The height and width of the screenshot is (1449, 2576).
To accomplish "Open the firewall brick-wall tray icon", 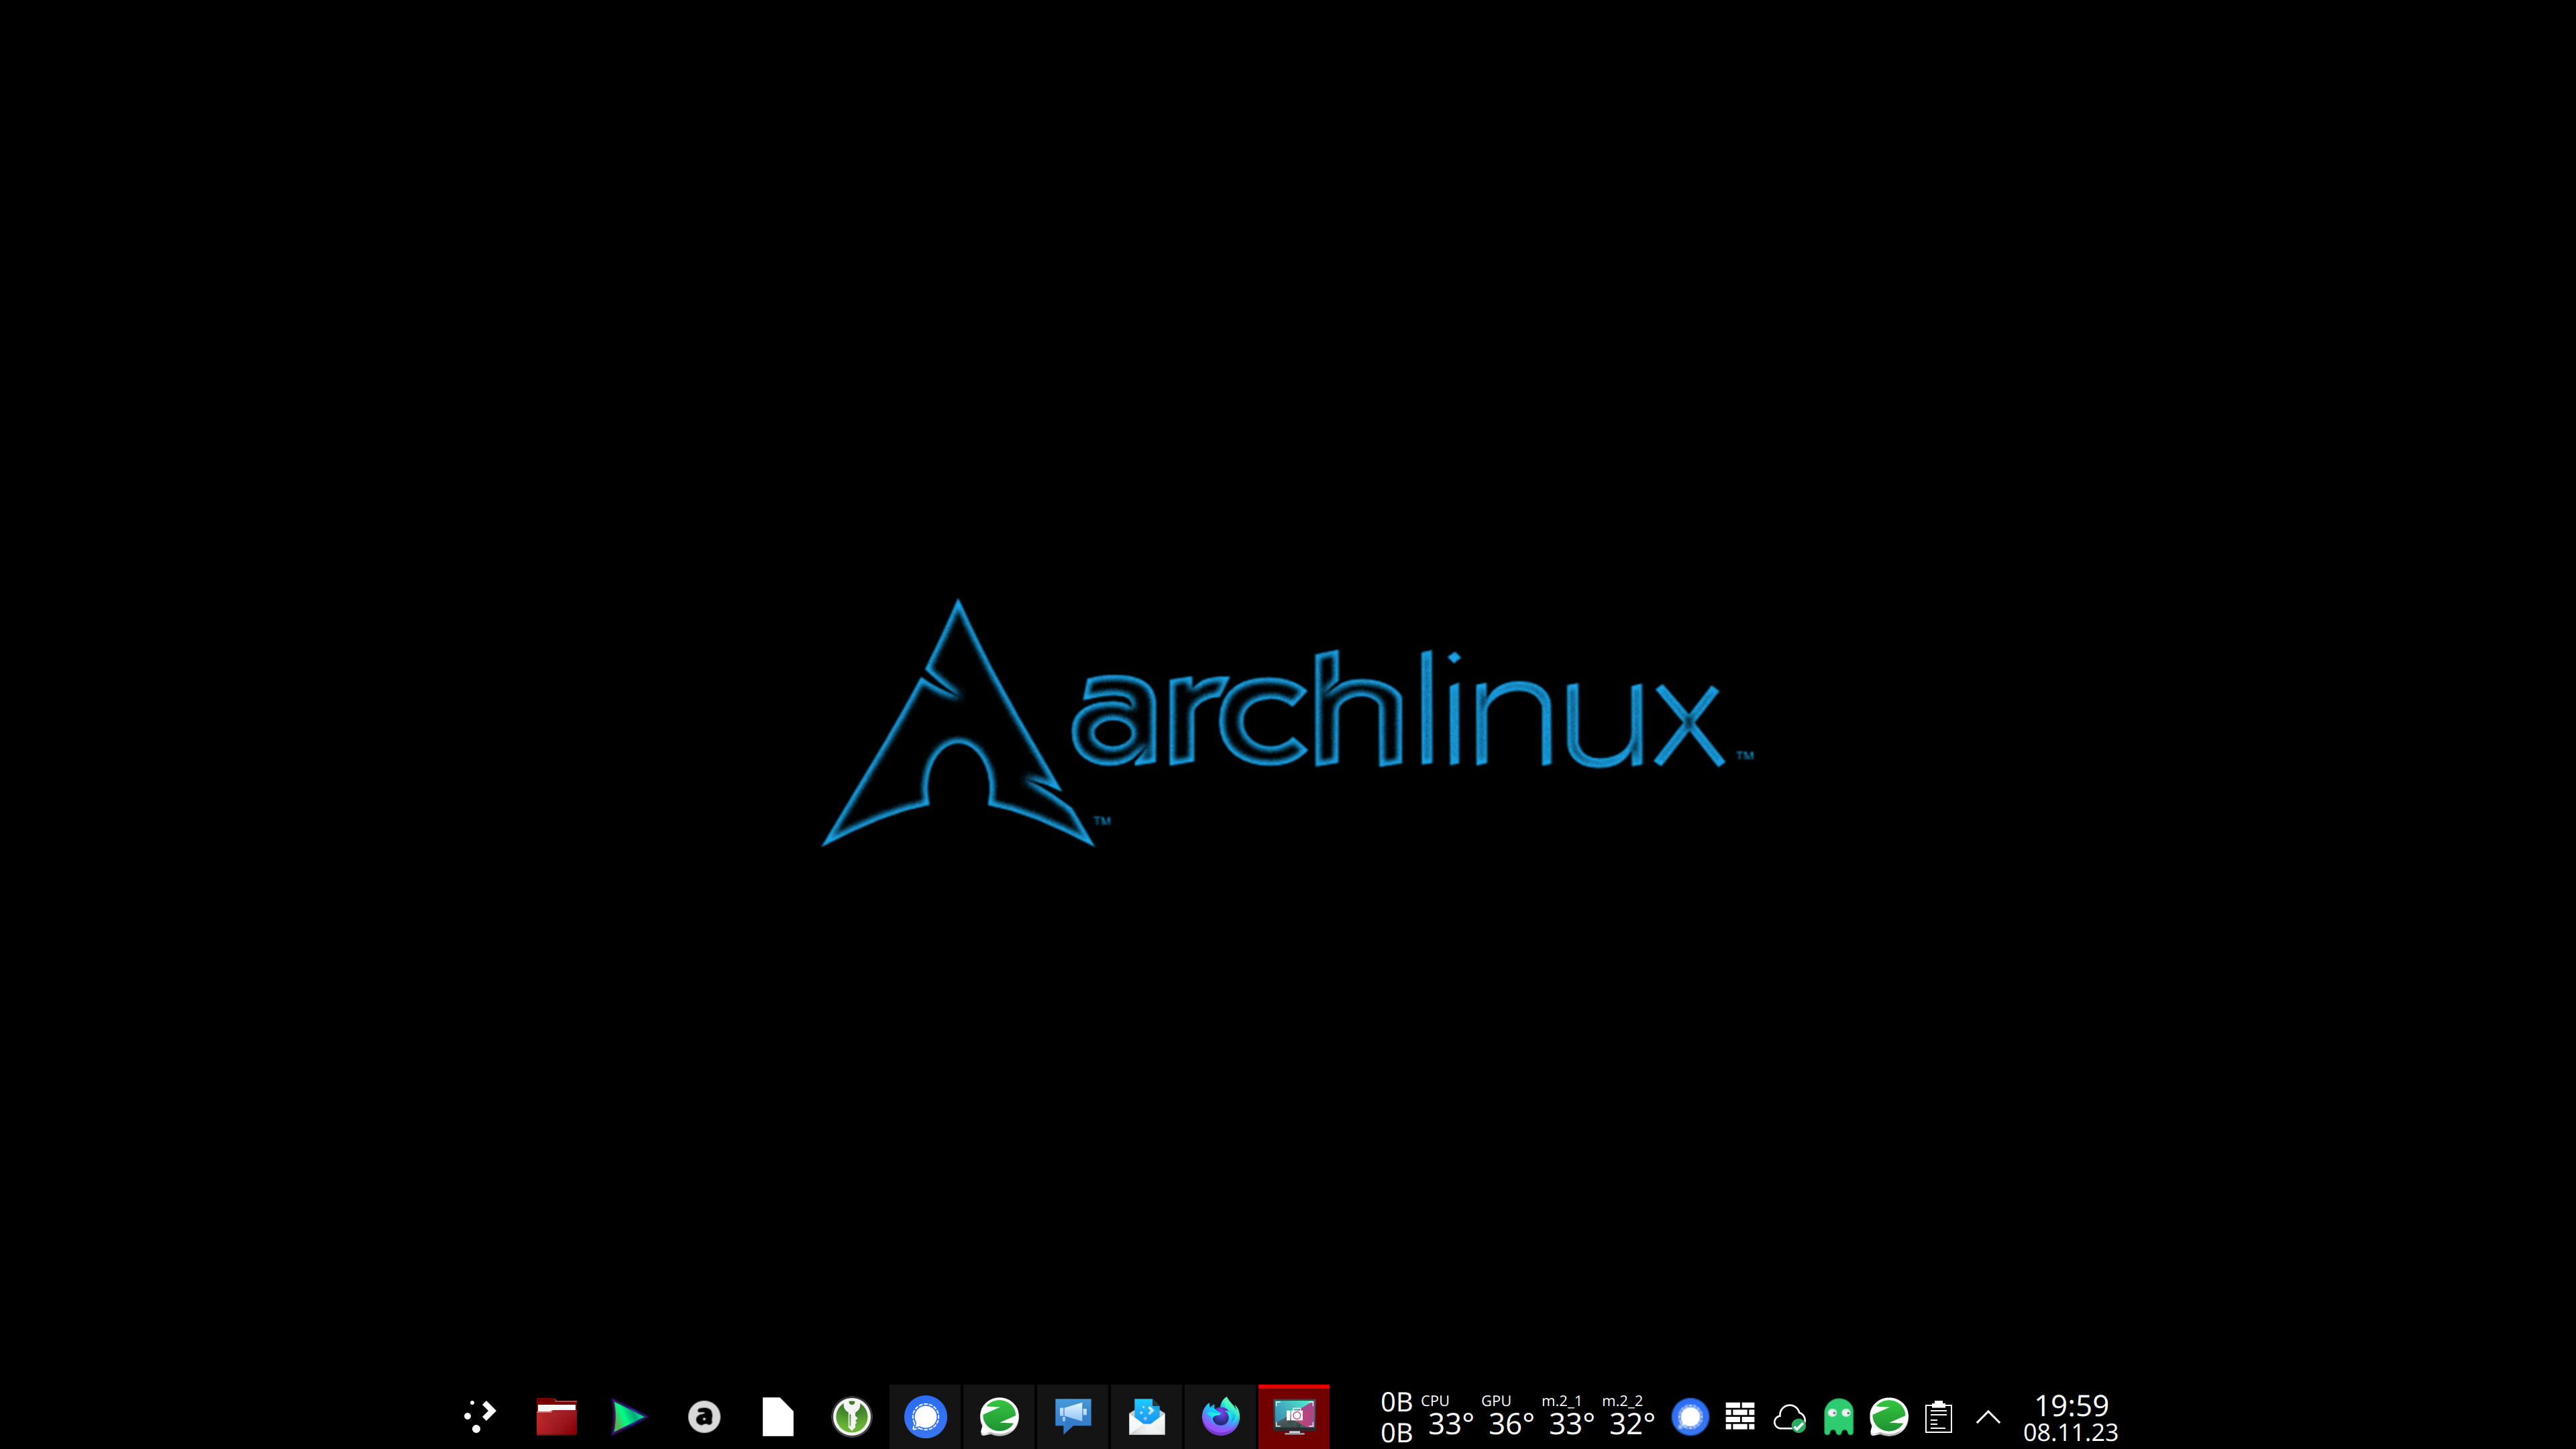I will point(1740,1416).
